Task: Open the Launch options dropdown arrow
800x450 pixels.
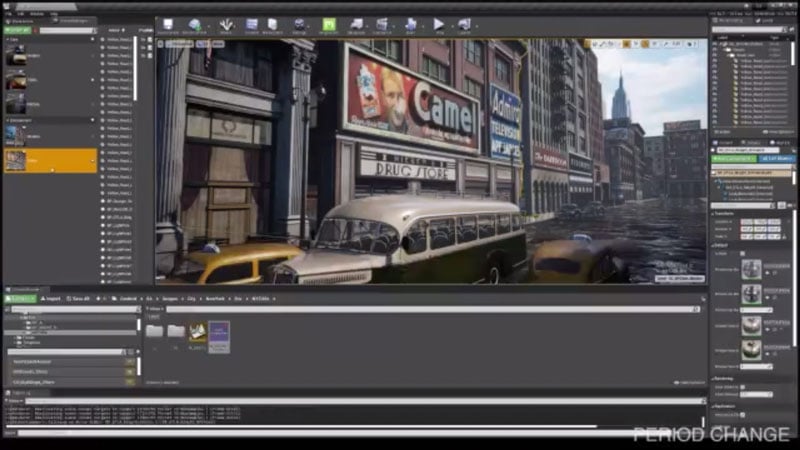Action: (x=477, y=25)
